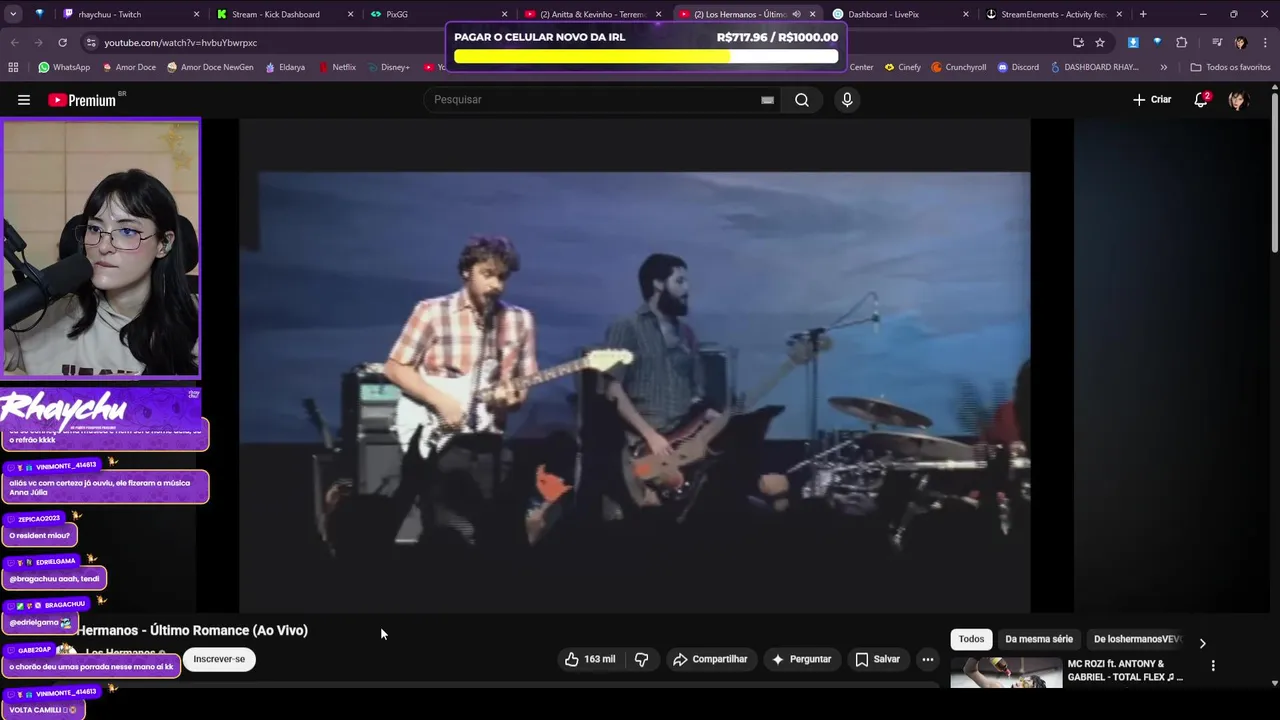
Task: Switch to StreamElements Activity feed tab
Action: [x=1054, y=14]
